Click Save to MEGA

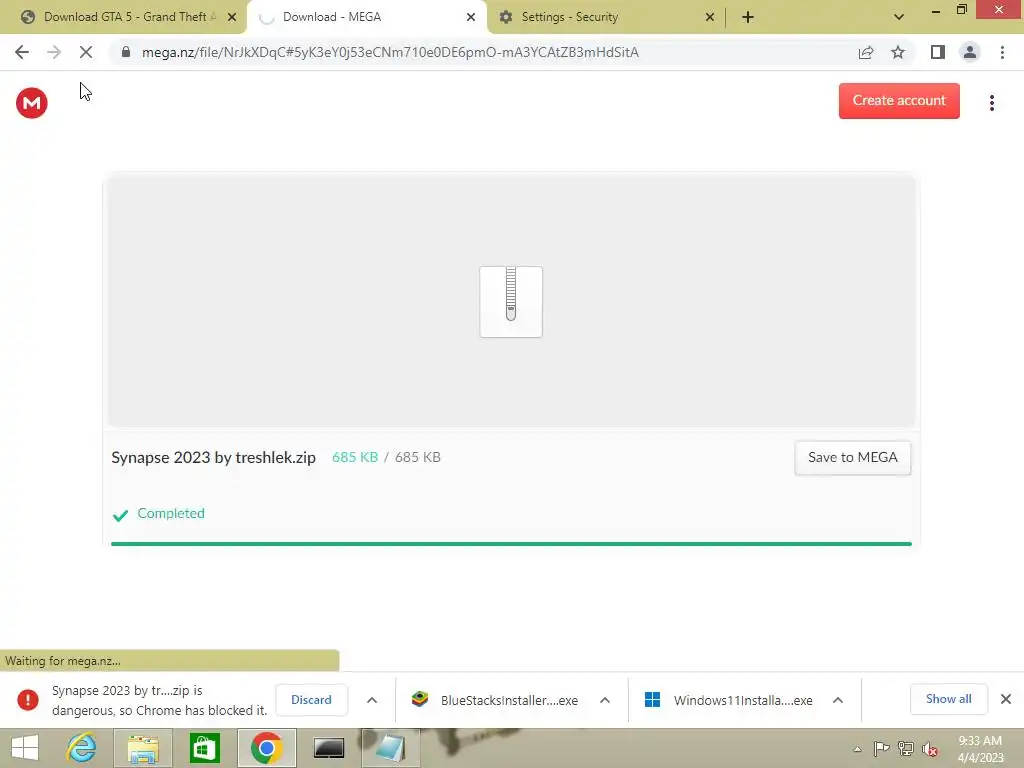coord(852,458)
